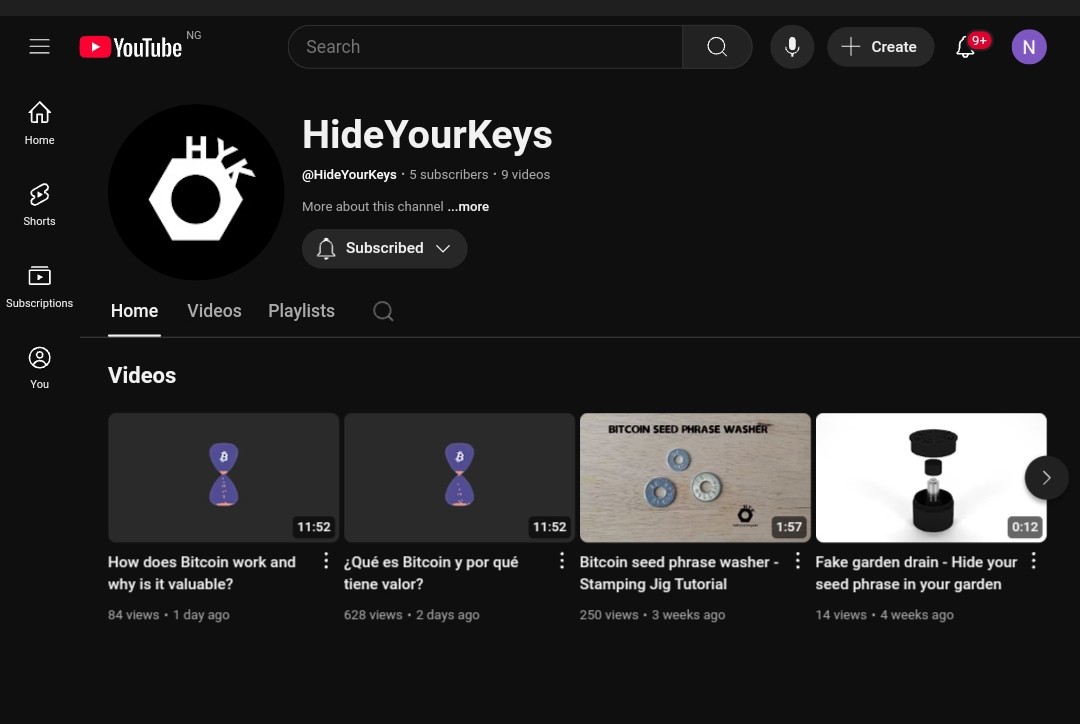Play the first 11:52 hourglass thumbnail
The width and height of the screenshot is (1080, 724).
(223, 477)
